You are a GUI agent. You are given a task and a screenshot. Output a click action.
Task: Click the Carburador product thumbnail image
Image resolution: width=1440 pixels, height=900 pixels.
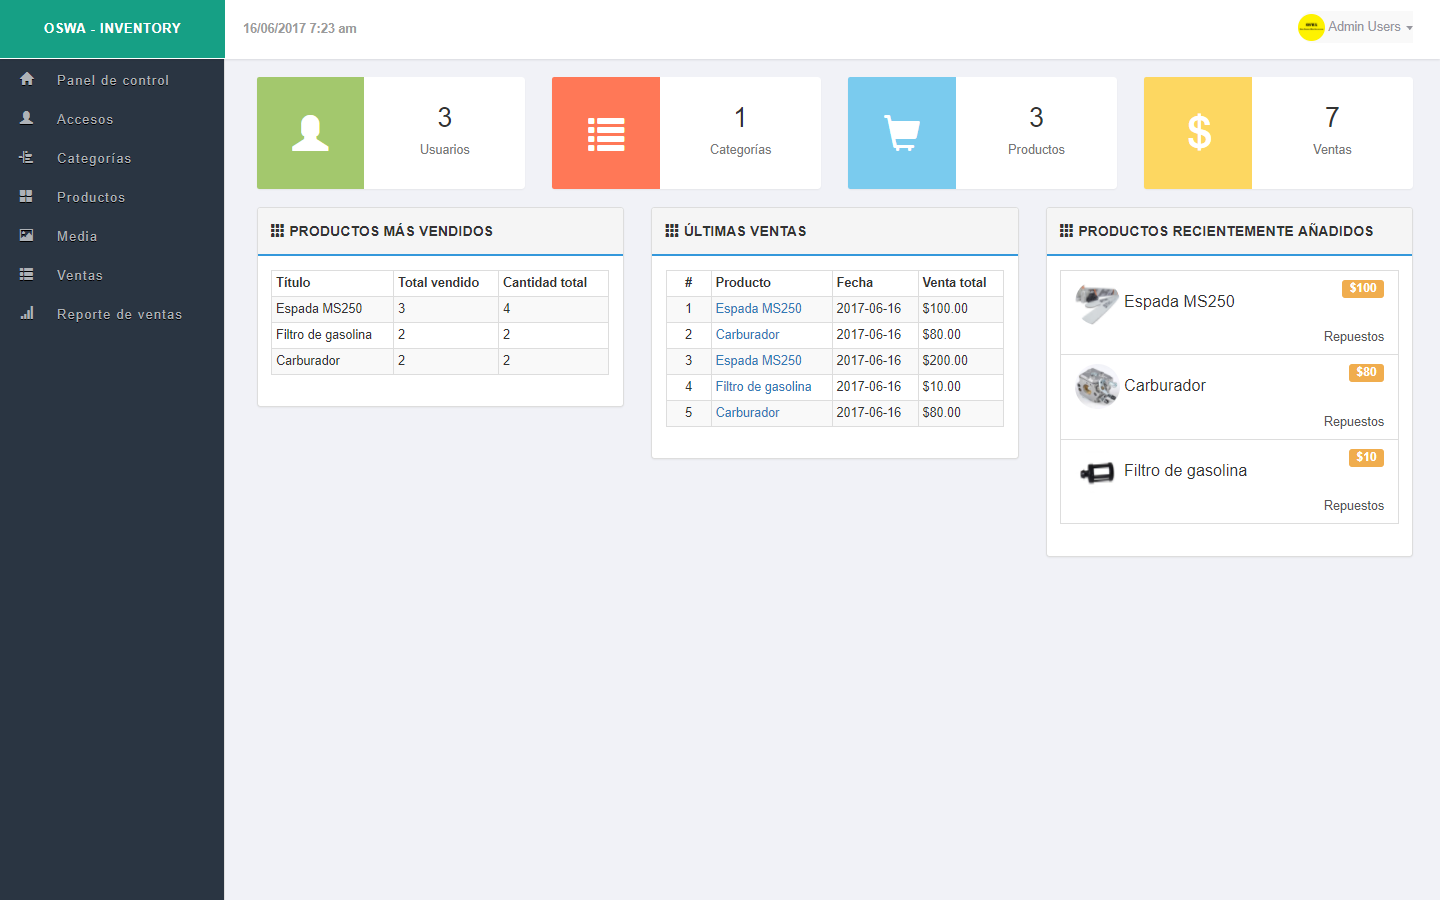point(1096,385)
